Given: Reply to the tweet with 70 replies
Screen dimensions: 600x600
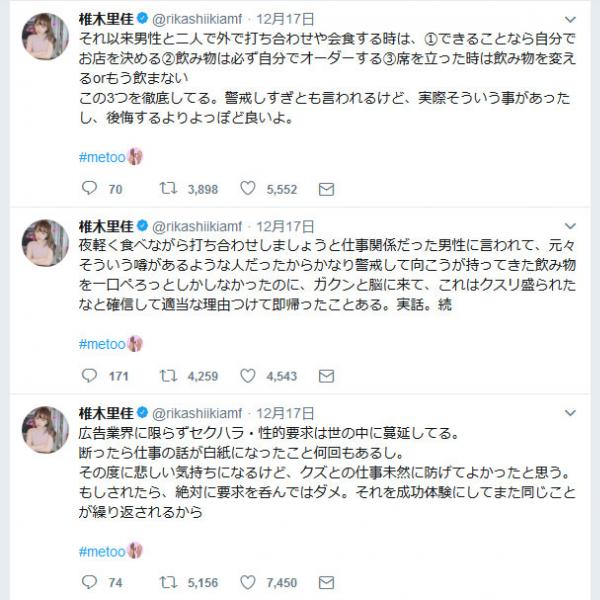Looking at the screenshot, I should pyautogui.click(x=90, y=188).
